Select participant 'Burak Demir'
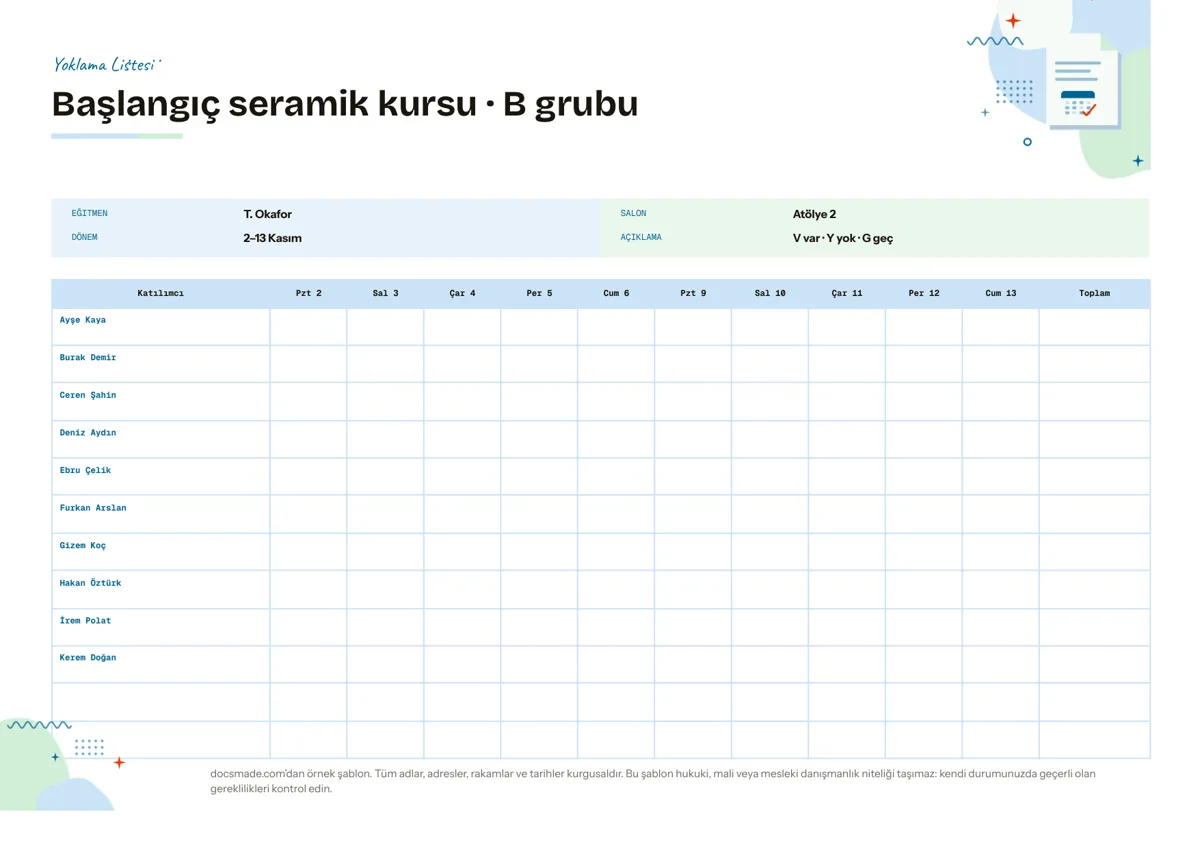This screenshot has width=1200, height=849. click(88, 358)
